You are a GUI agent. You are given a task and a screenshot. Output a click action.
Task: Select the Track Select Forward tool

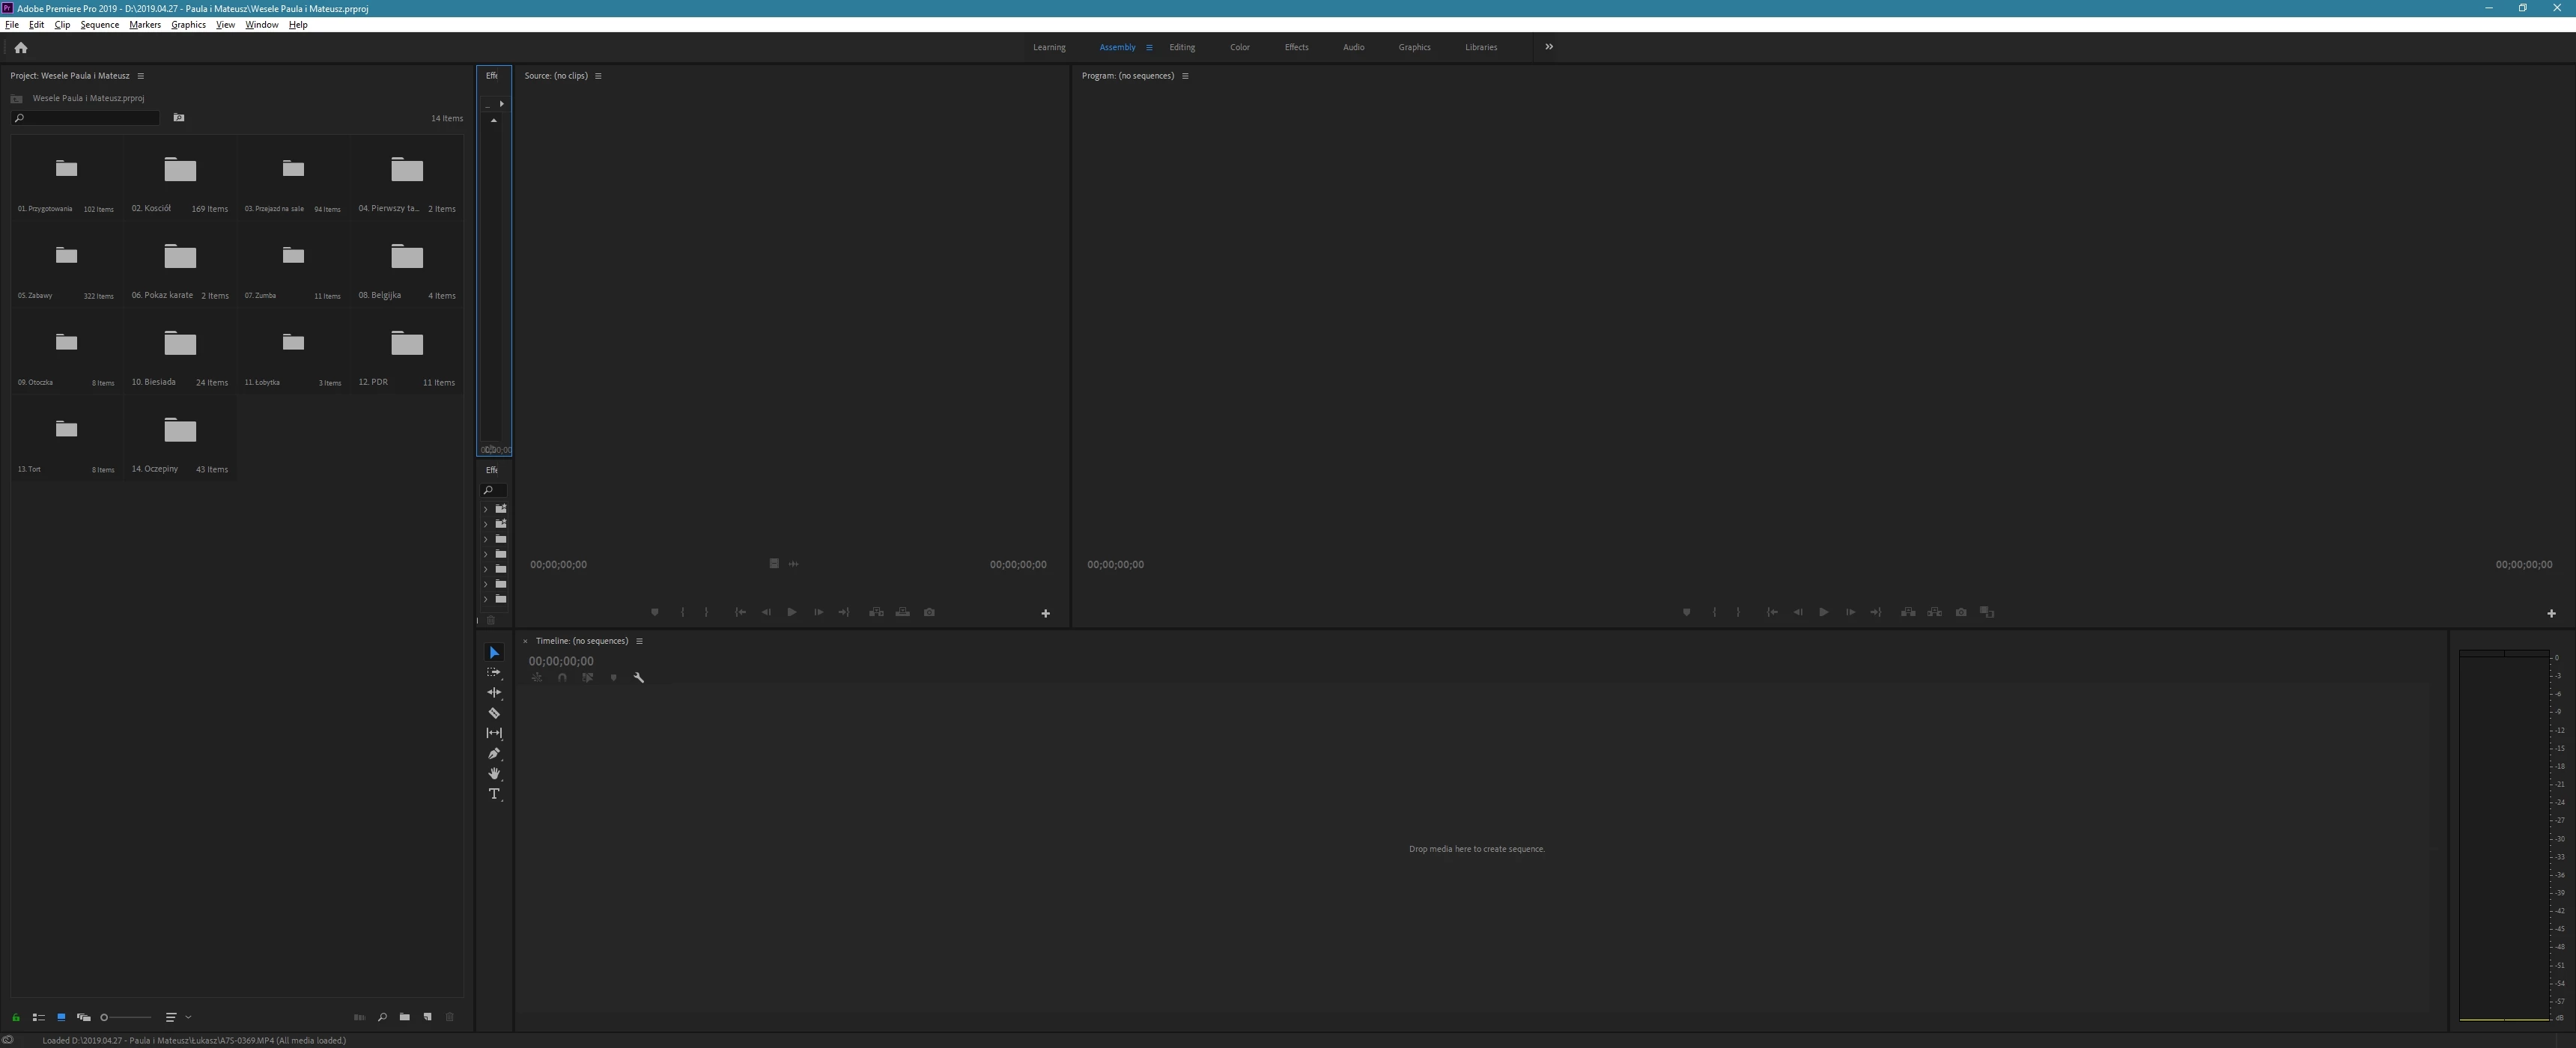point(494,672)
